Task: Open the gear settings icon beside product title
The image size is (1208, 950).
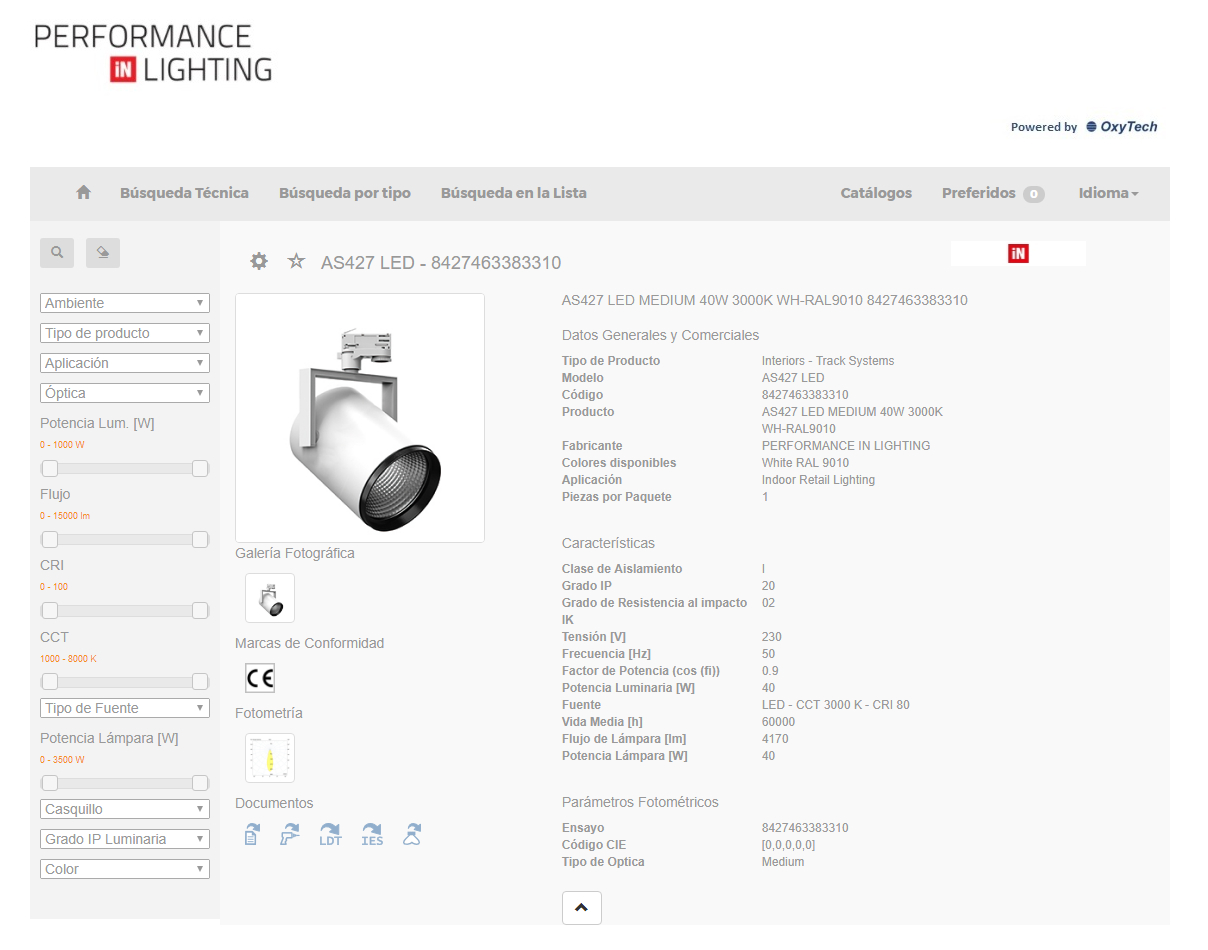Action: [x=259, y=262]
